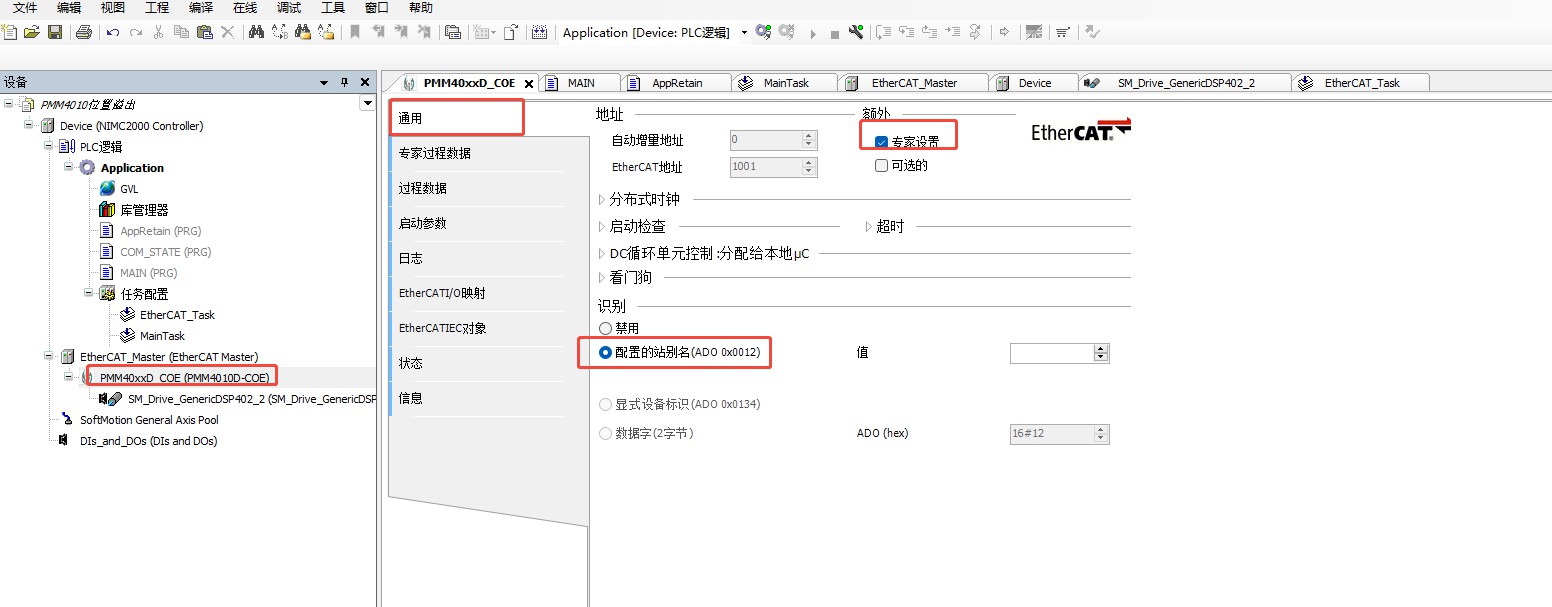This screenshot has width=1552, height=607.
Task: Select DIs_and_DOs node in device tree
Action: [x=148, y=441]
